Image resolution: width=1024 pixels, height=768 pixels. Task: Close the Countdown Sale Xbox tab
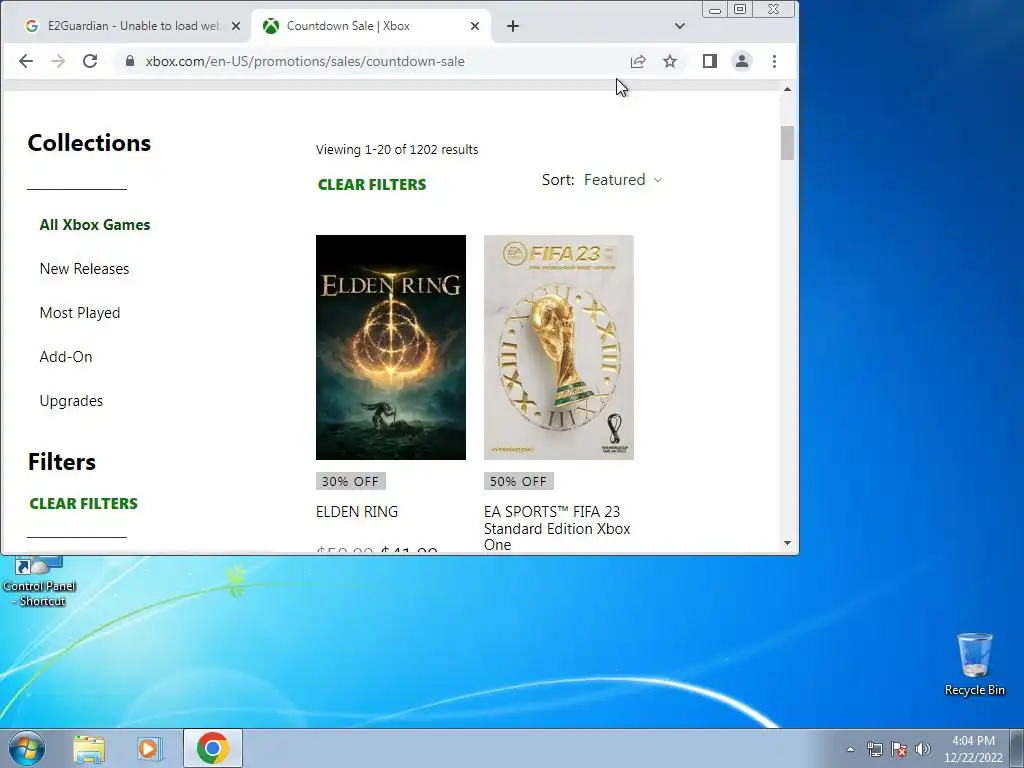pyautogui.click(x=475, y=26)
